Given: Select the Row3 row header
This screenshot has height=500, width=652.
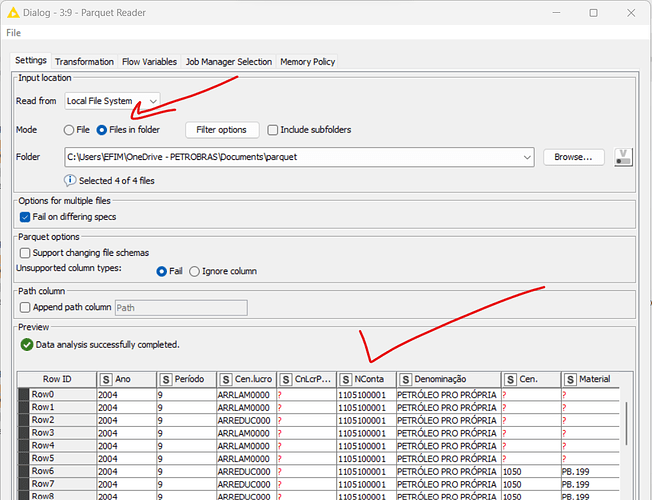Looking at the screenshot, I should coord(57,433).
